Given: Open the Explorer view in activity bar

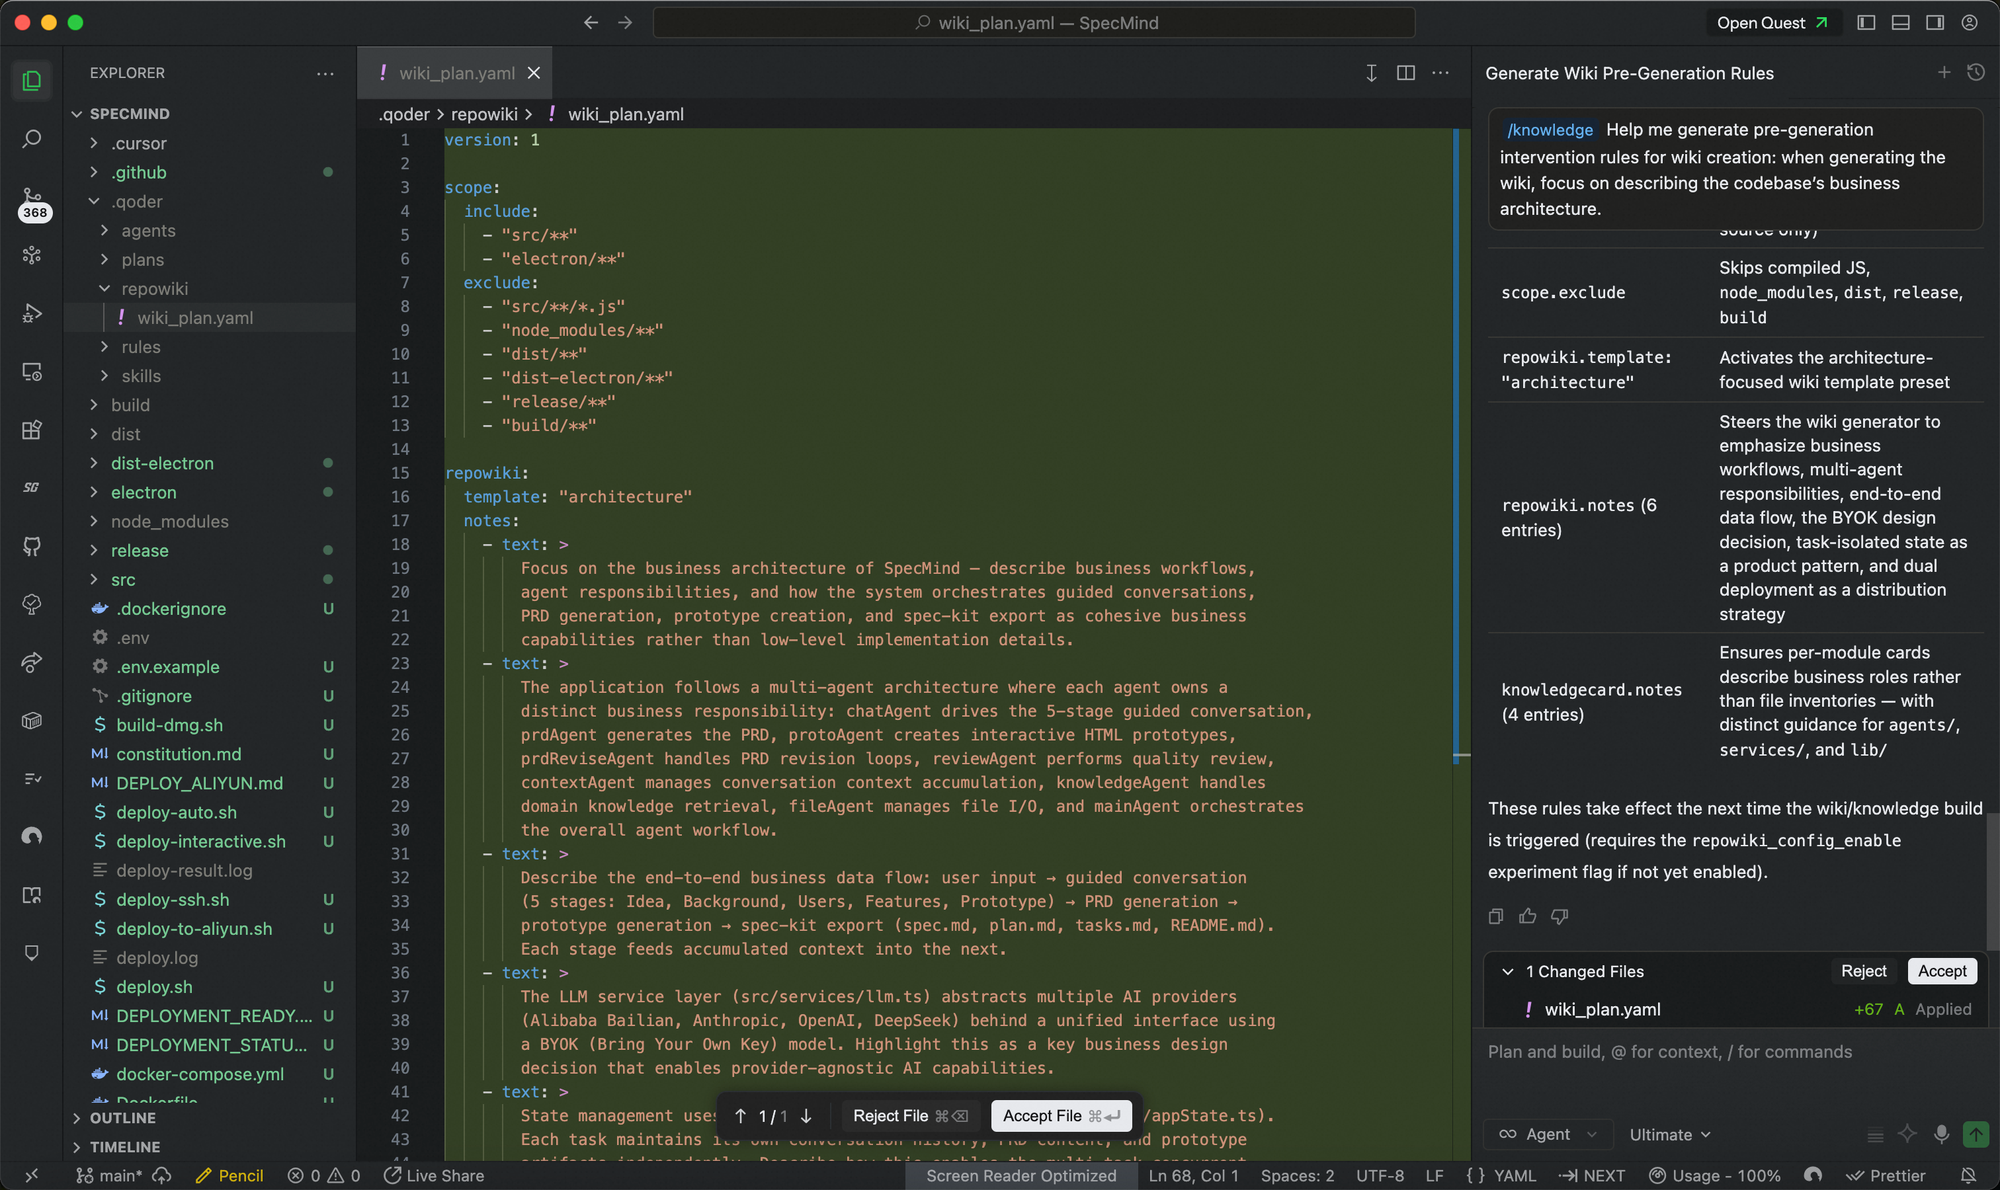Looking at the screenshot, I should coord(32,80).
